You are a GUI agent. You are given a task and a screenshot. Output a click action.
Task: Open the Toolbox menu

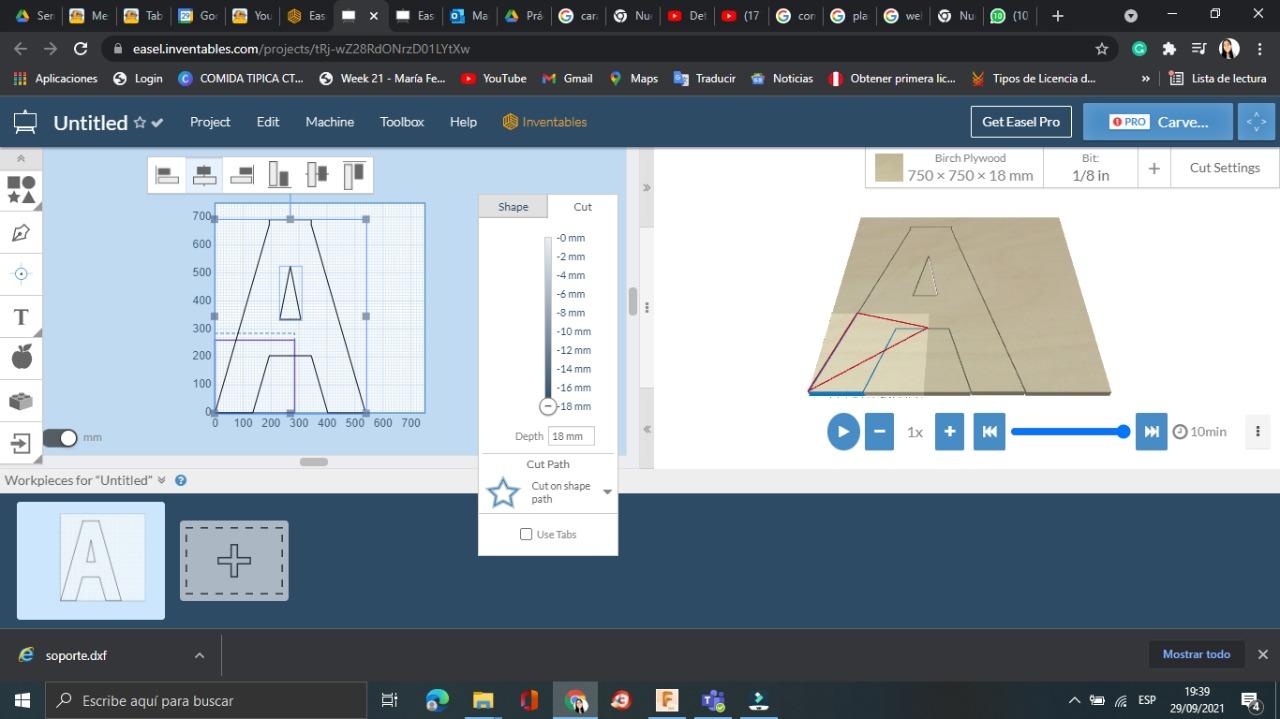402,122
